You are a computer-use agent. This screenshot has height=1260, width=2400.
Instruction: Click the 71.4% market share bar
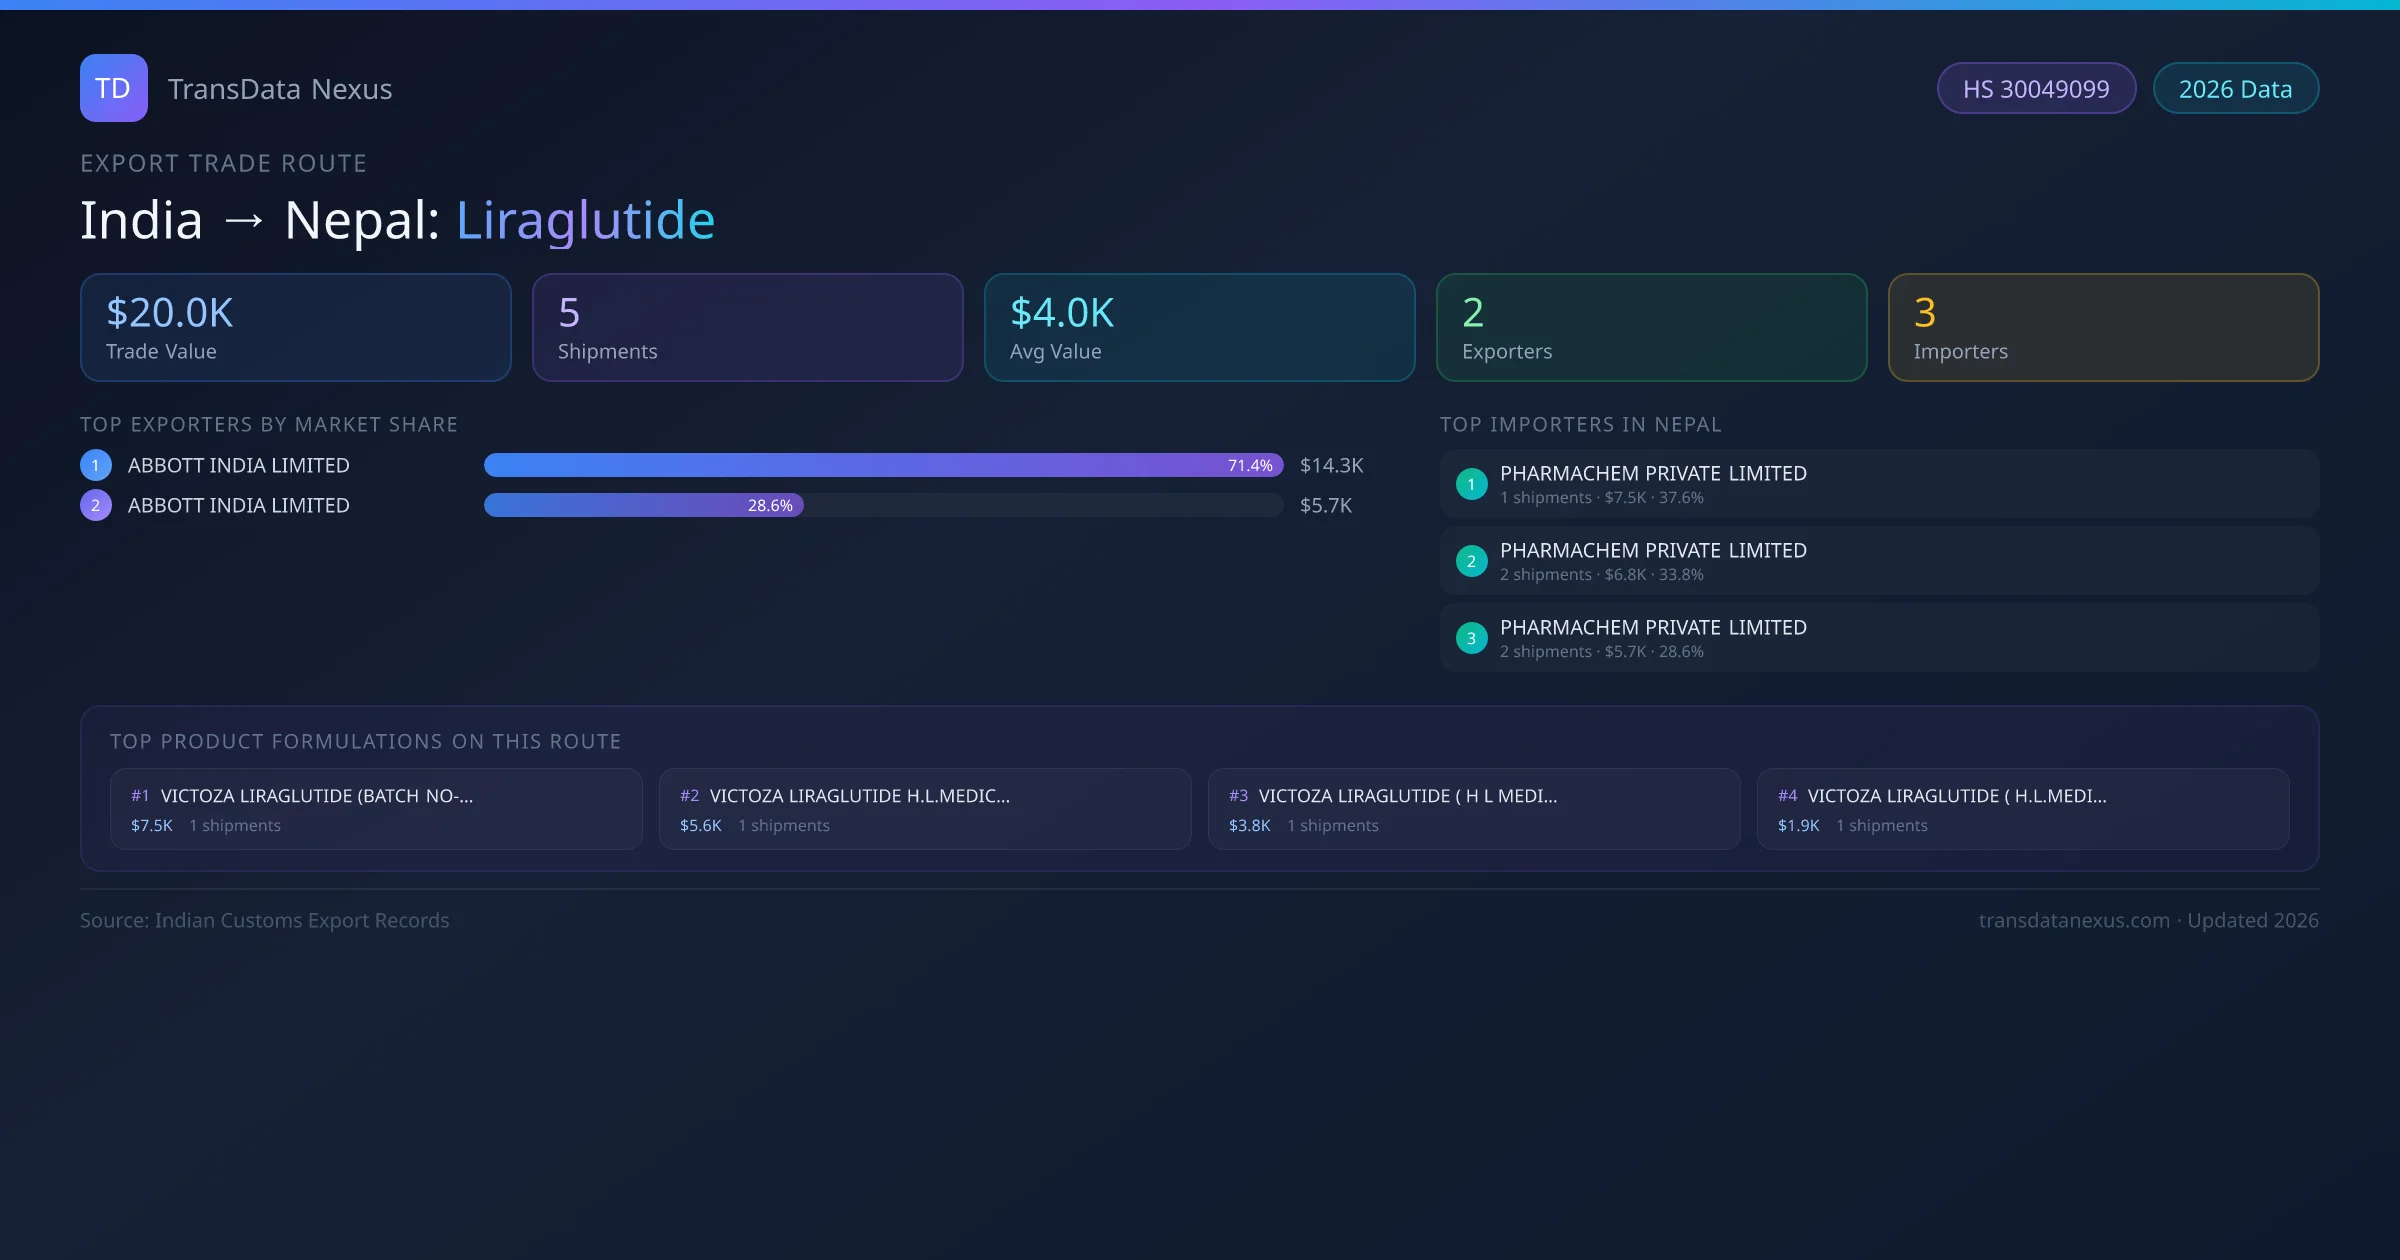click(883, 465)
